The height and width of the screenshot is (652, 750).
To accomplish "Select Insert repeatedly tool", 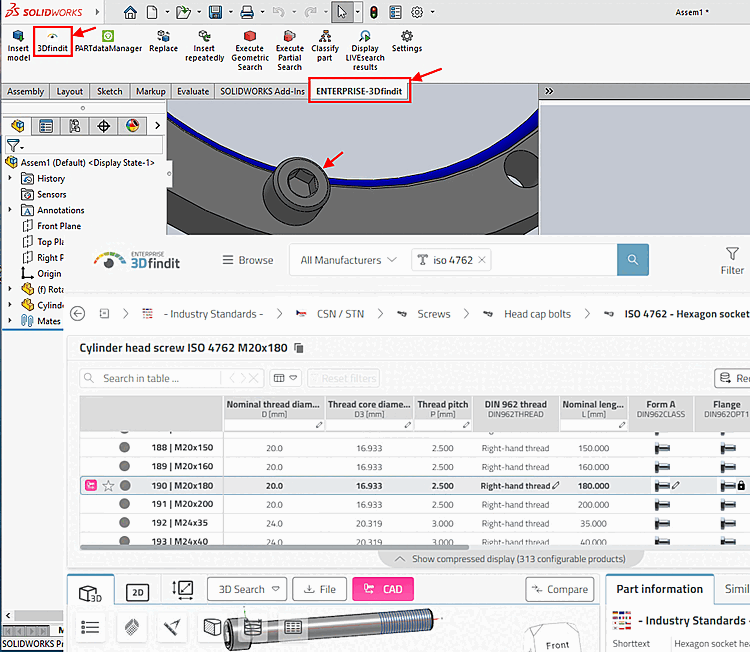I will (x=204, y=46).
